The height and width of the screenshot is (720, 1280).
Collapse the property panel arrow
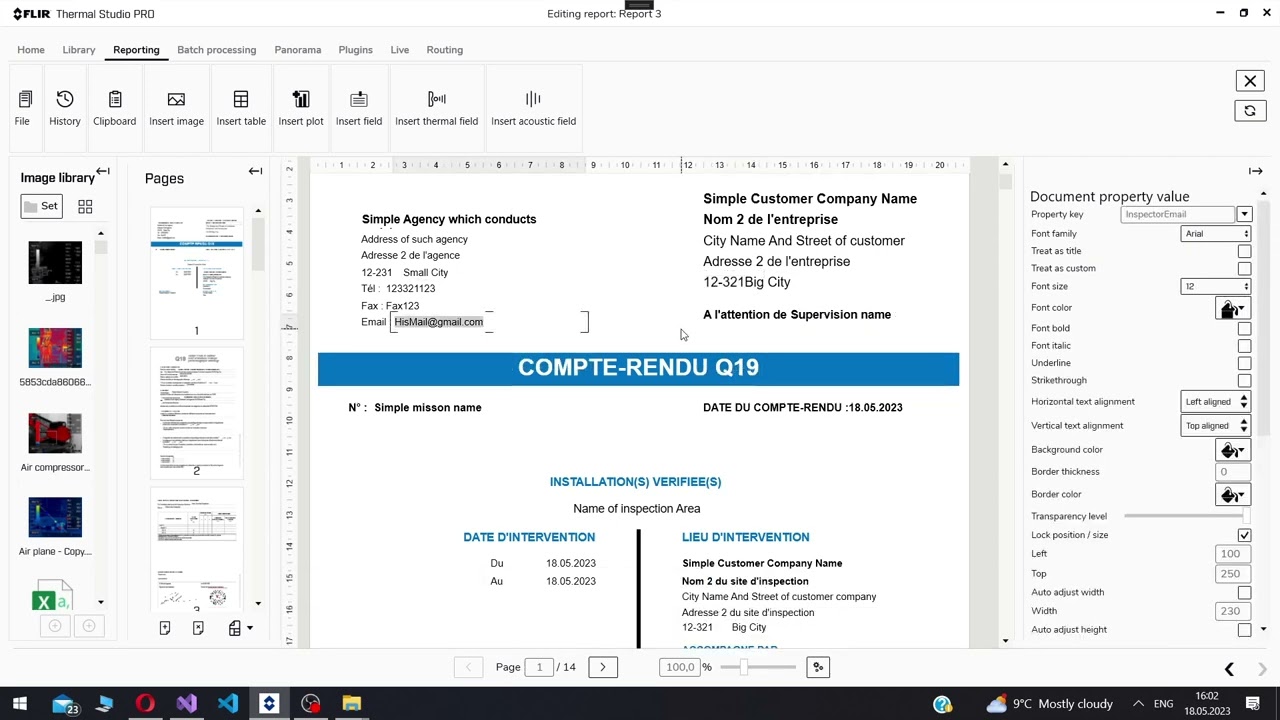1256,171
